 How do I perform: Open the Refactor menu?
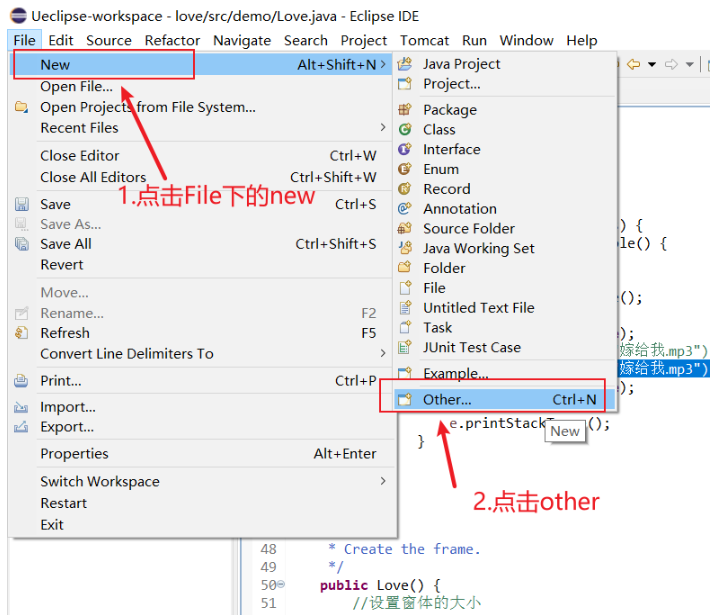point(172,40)
